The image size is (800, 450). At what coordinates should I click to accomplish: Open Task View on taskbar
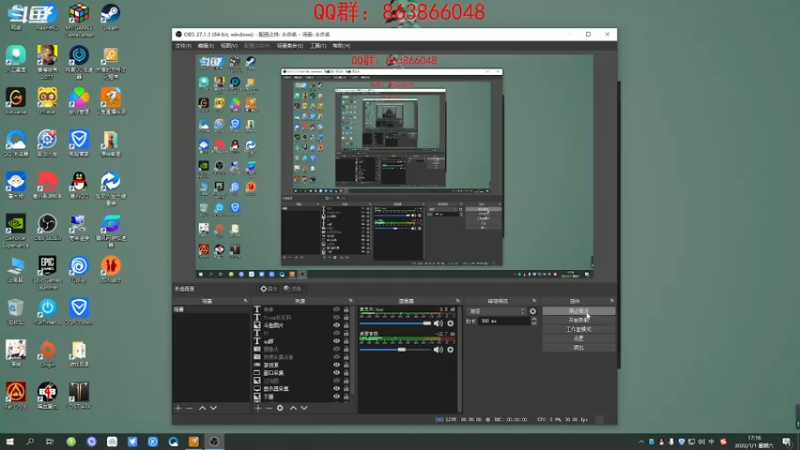coord(49,441)
